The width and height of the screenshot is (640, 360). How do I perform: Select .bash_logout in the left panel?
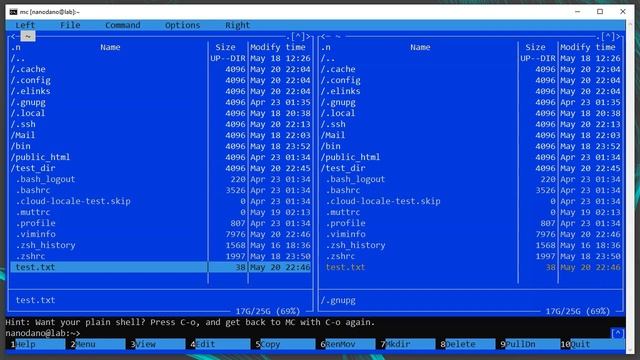(160, 179)
